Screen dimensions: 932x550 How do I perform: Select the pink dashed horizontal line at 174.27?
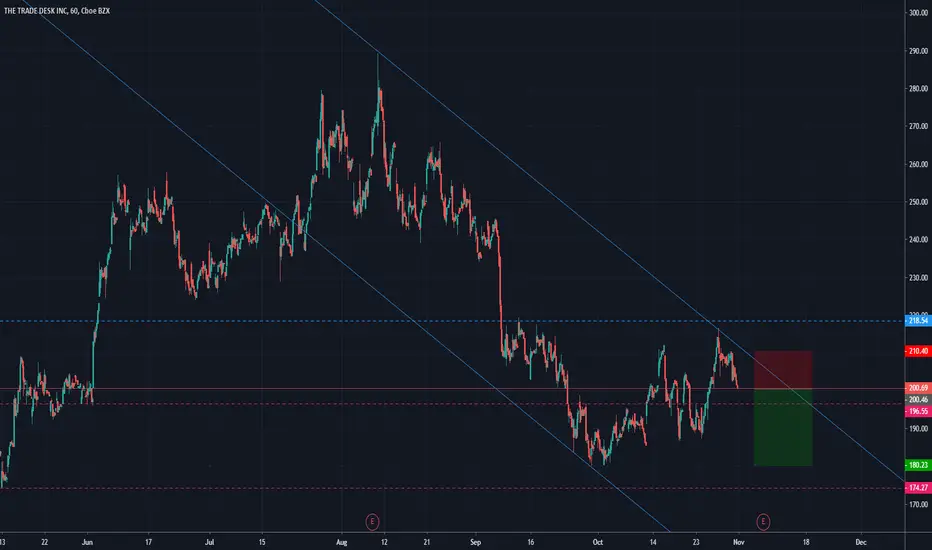pyautogui.click(x=452, y=488)
